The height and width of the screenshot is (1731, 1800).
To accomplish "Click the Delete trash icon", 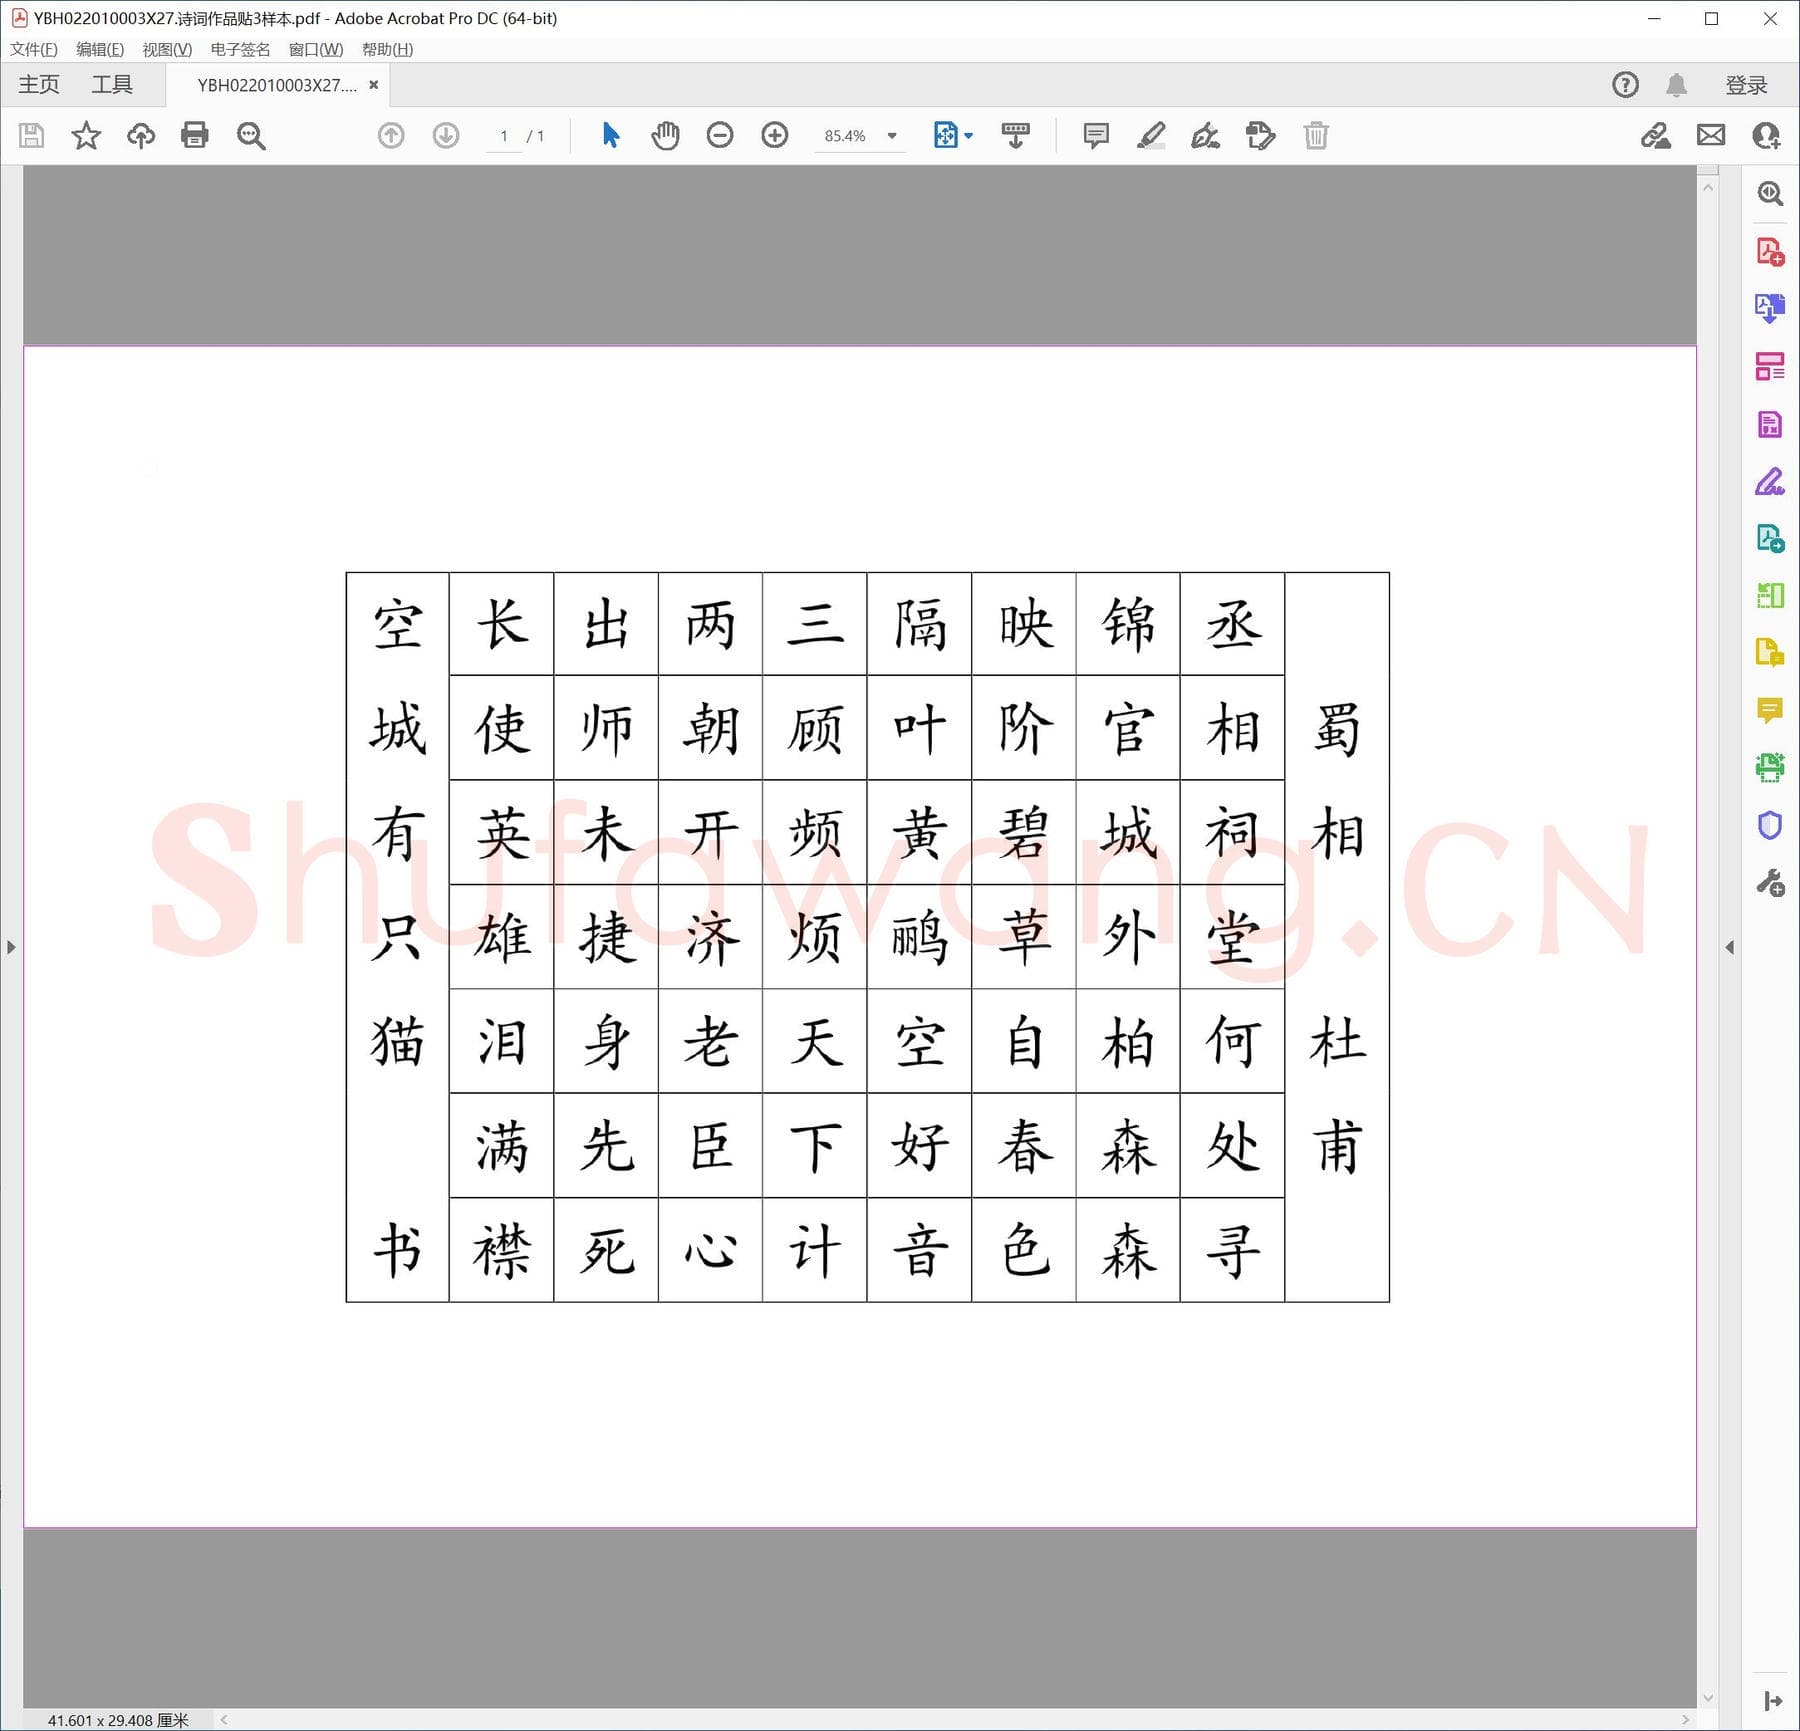I will tap(1316, 135).
